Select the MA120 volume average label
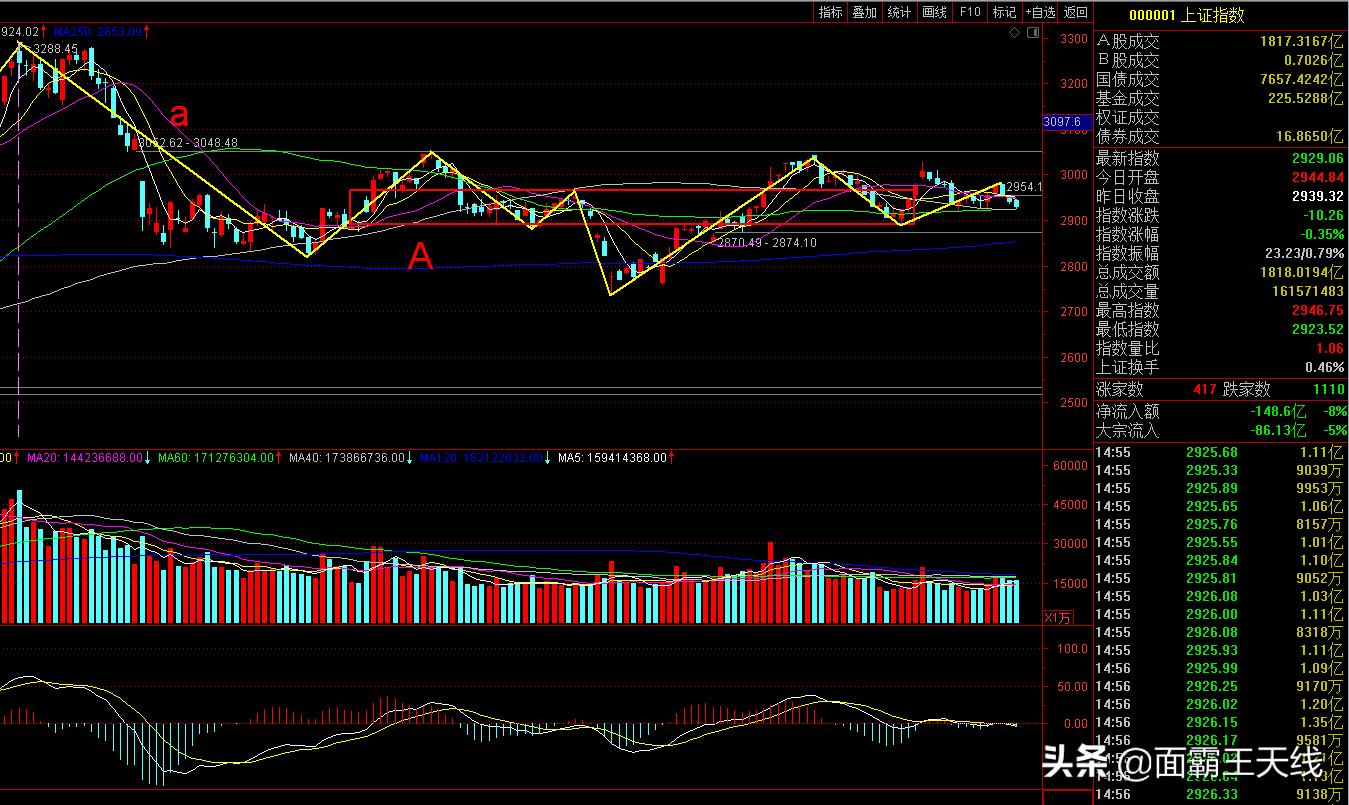The height and width of the screenshot is (805, 1349). click(x=485, y=458)
